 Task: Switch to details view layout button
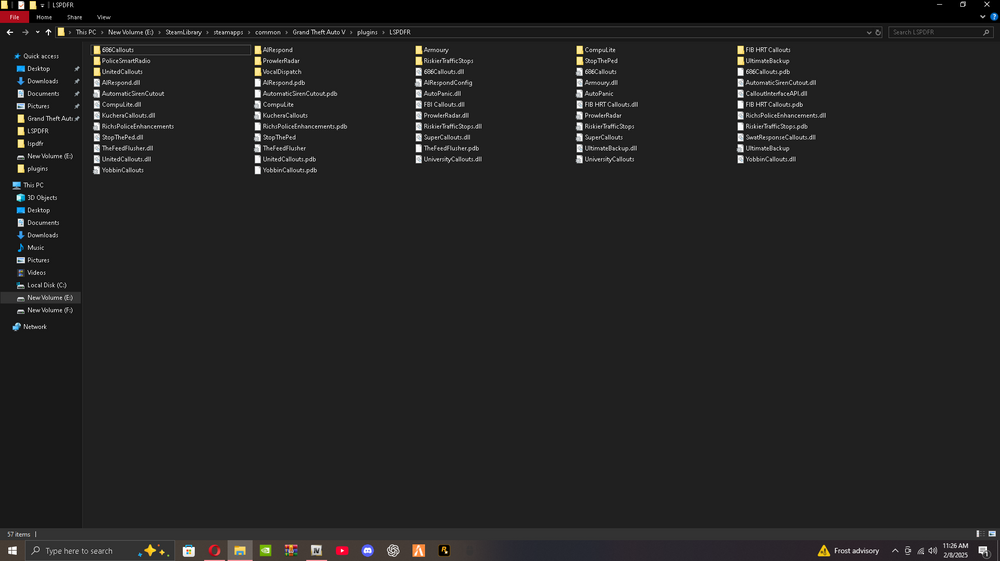(980, 534)
